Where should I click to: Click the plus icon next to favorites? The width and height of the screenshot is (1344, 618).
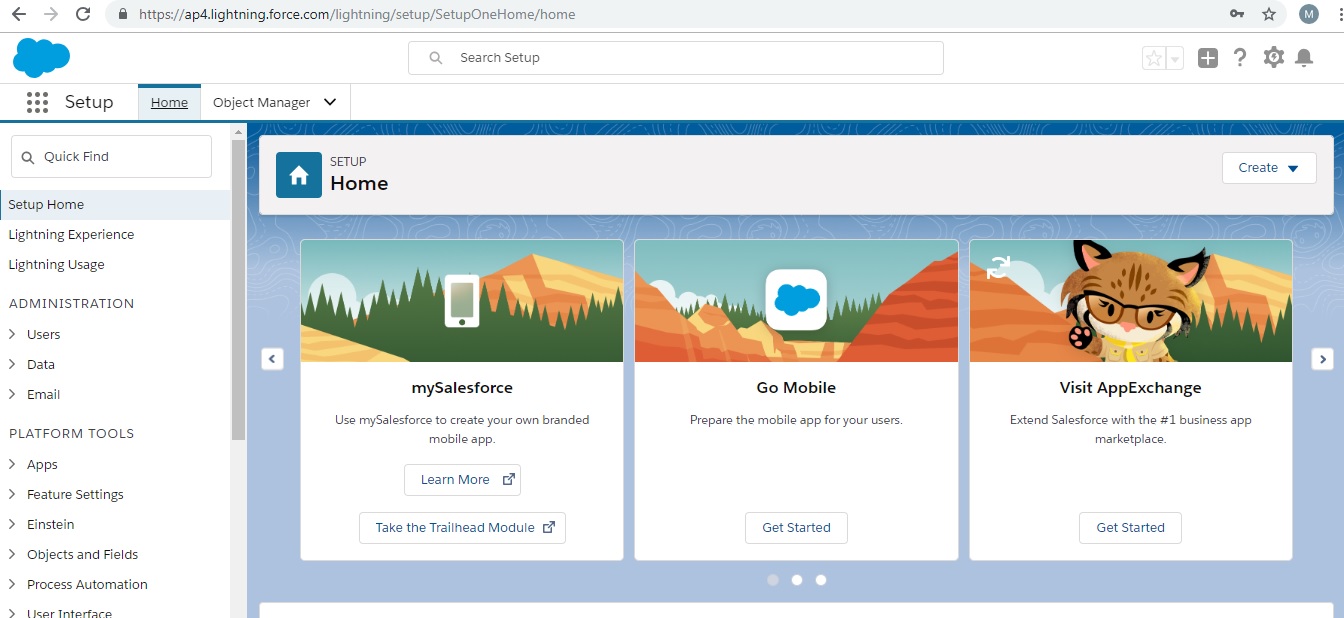tap(1207, 57)
